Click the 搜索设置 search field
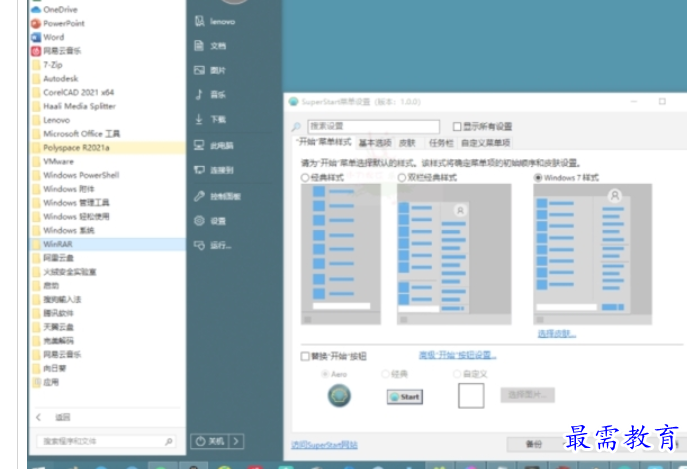The height and width of the screenshot is (469, 687). pyautogui.click(x=374, y=126)
